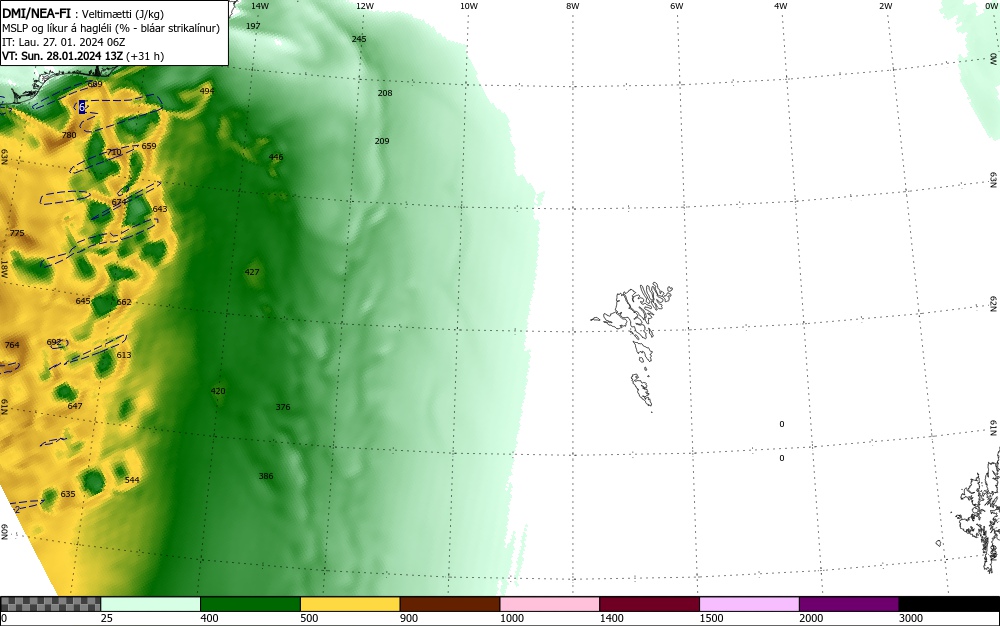Click the "10W" longitude label
1000x626 pixels.
(469, 6)
